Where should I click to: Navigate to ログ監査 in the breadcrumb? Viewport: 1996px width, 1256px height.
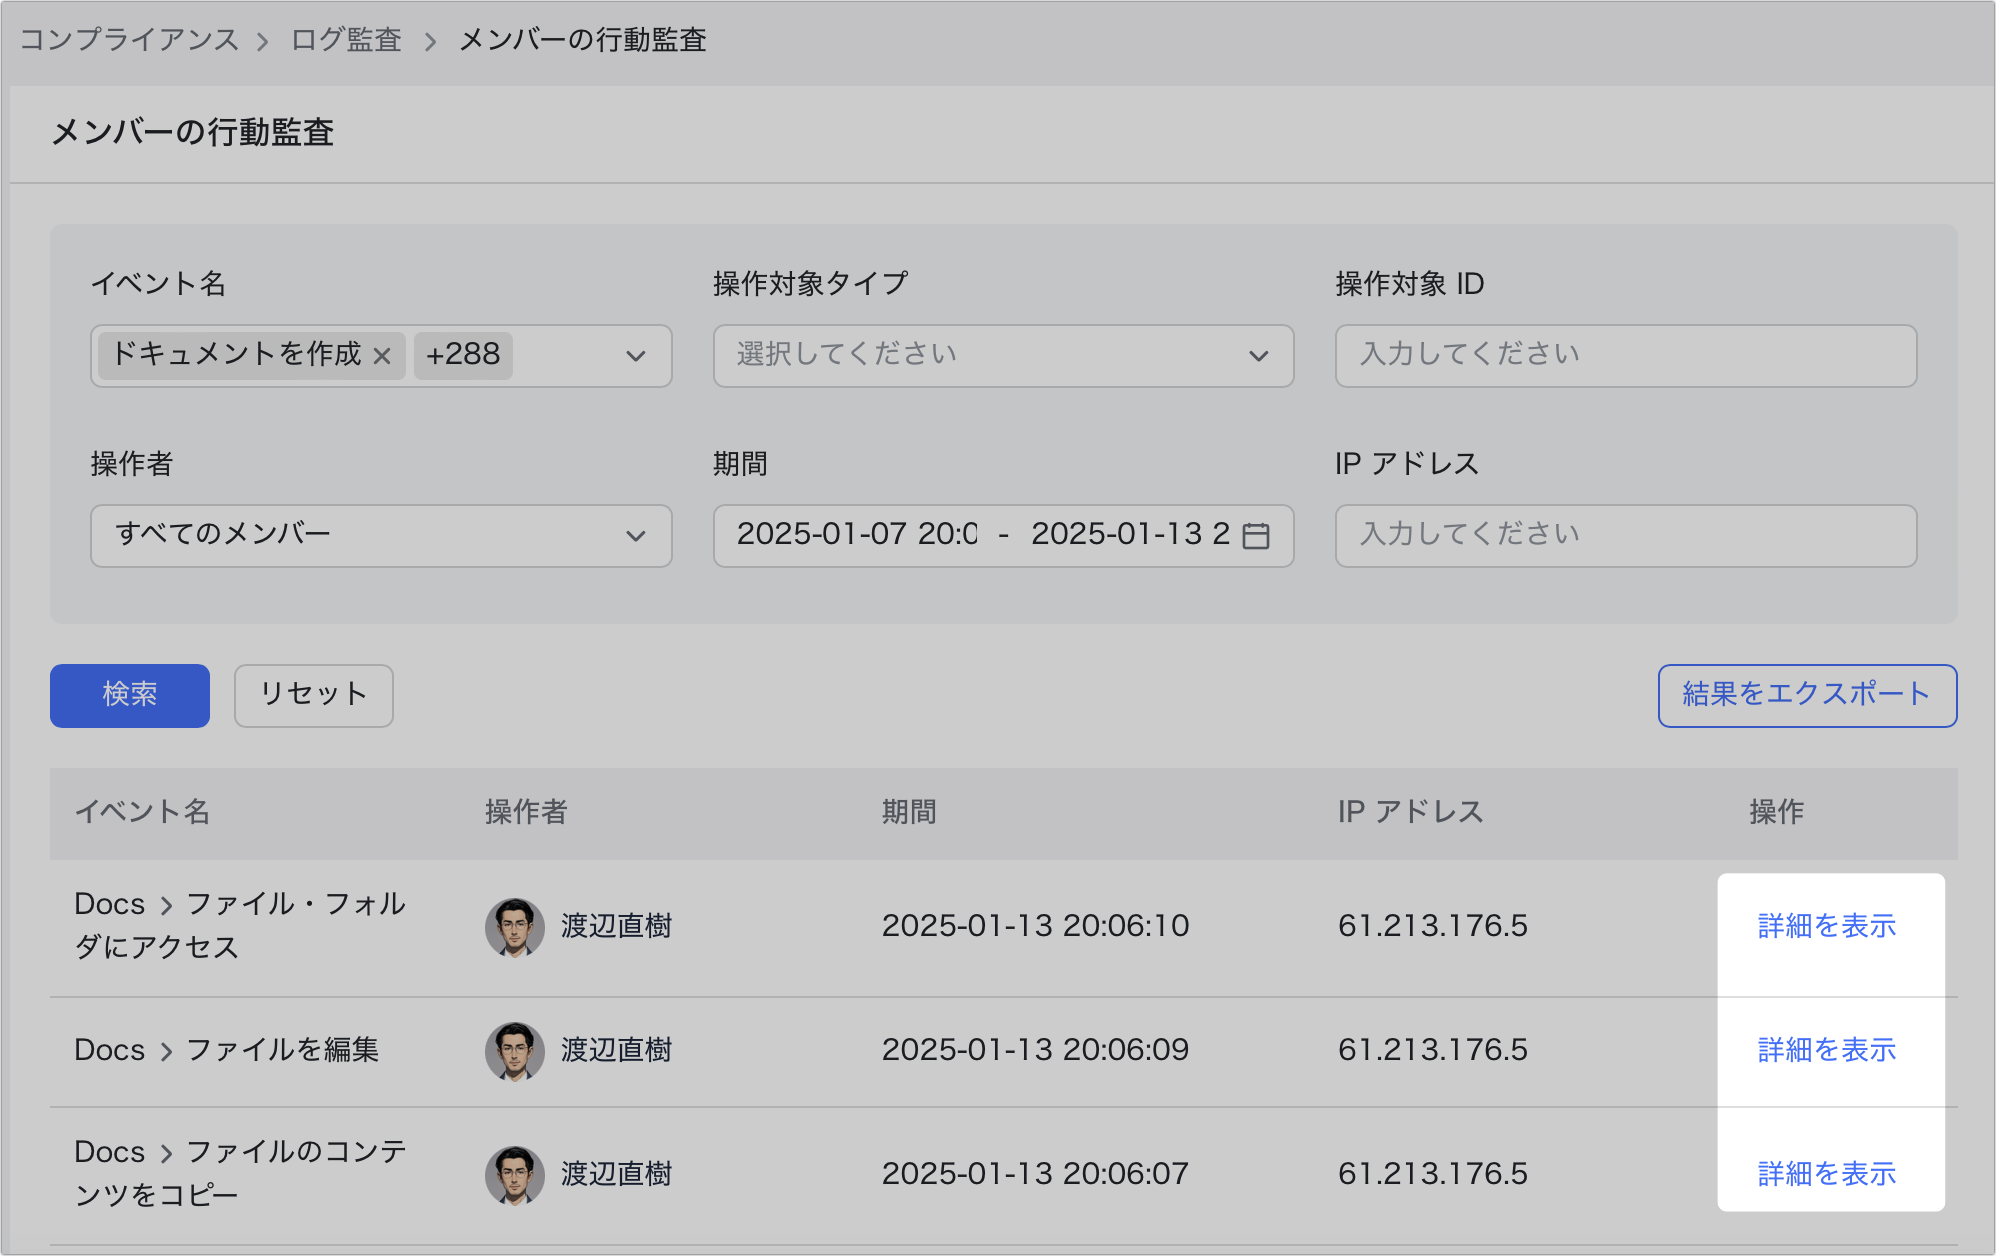click(346, 40)
